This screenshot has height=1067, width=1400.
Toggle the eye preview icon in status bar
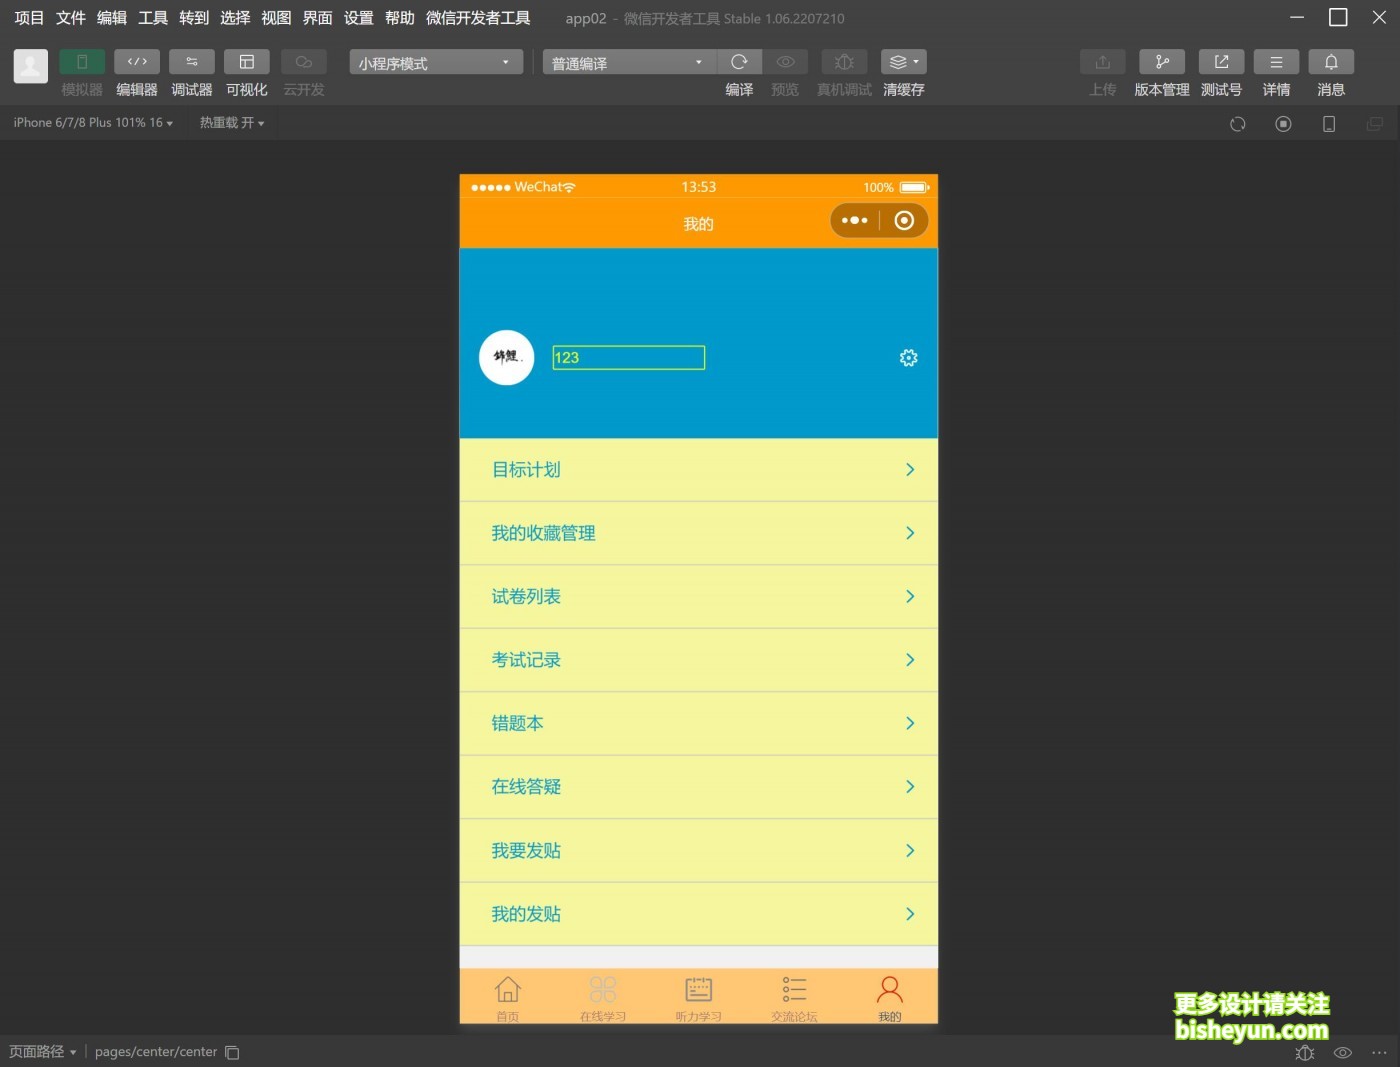tap(1341, 1052)
